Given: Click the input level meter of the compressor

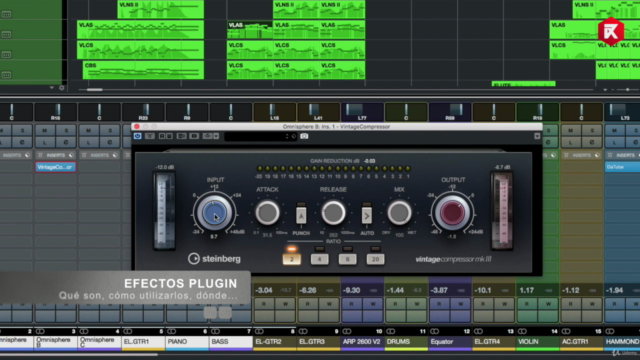Looking at the screenshot, I should (164, 211).
